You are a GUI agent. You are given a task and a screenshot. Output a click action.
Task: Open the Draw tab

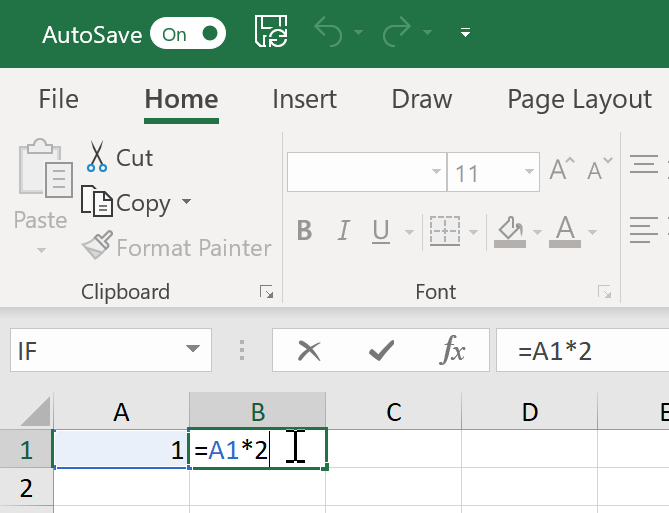point(422,99)
